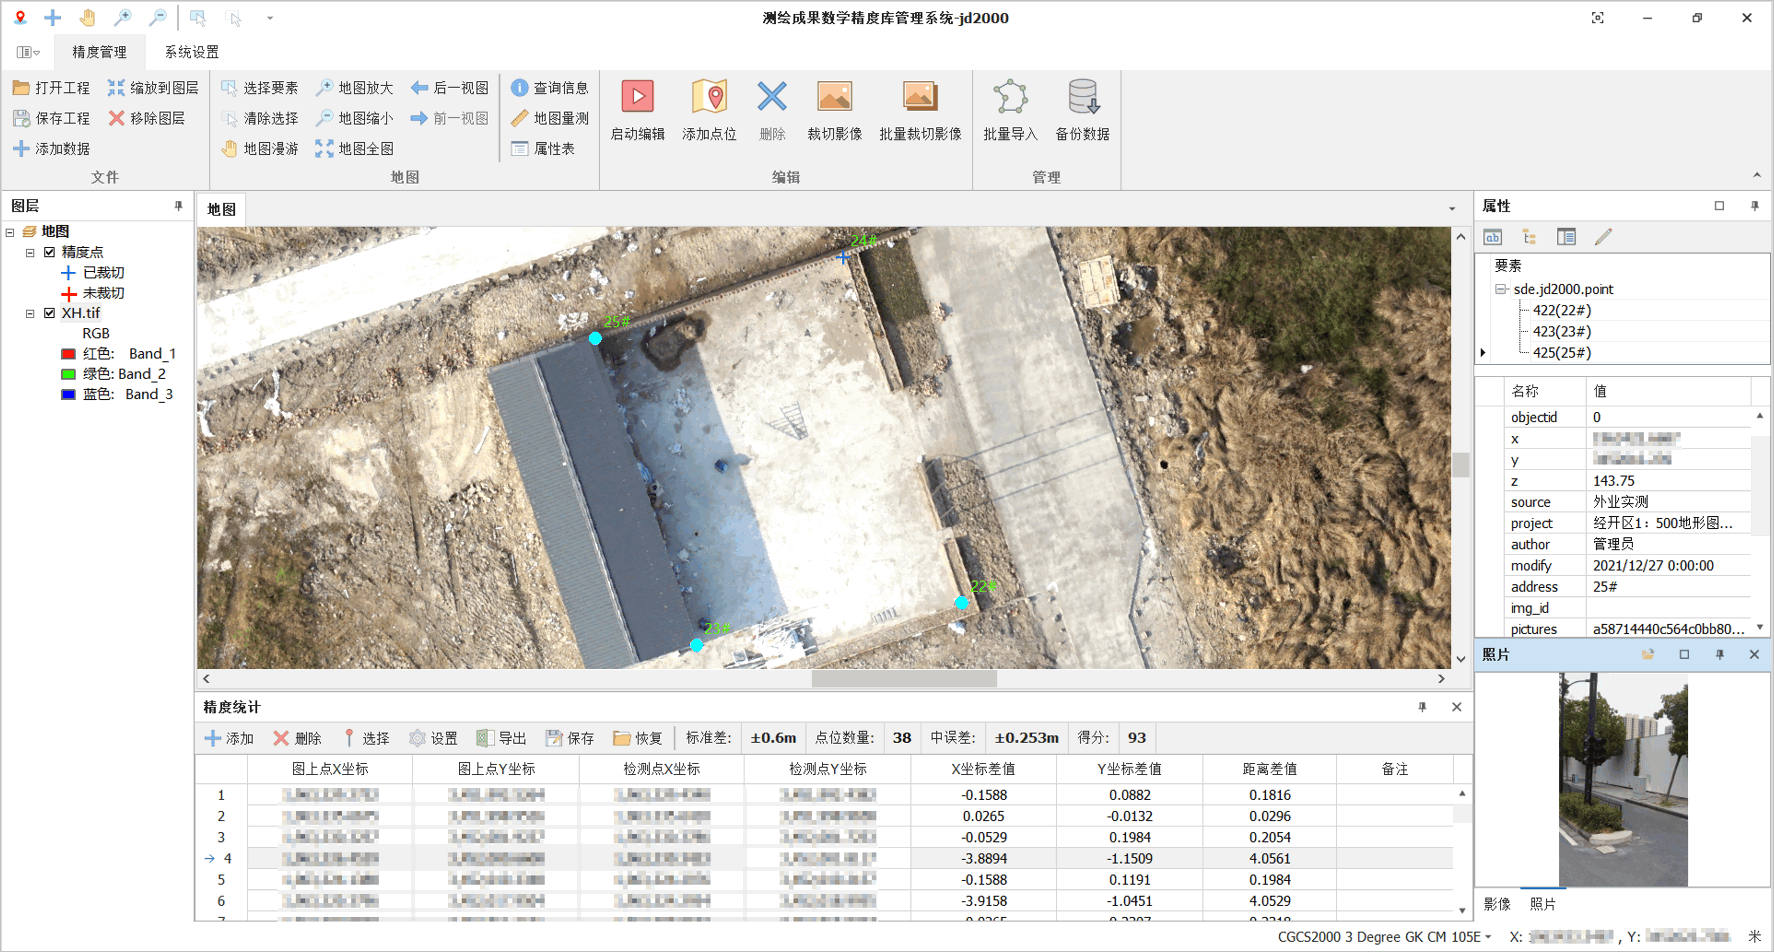Screen dimensions: 1774x952
Task: Click the 批量裁切影像 batch crop icon
Action: click(x=920, y=97)
